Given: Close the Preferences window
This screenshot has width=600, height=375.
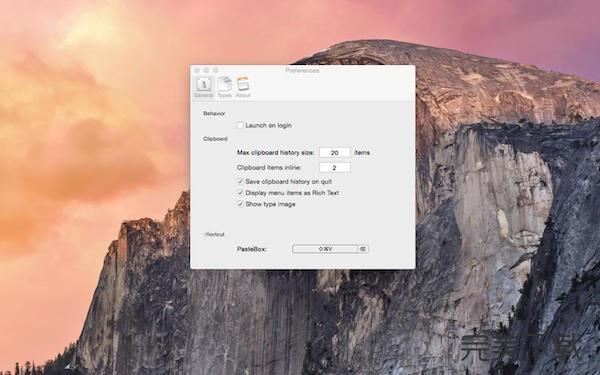Looking at the screenshot, I should click(x=197, y=70).
